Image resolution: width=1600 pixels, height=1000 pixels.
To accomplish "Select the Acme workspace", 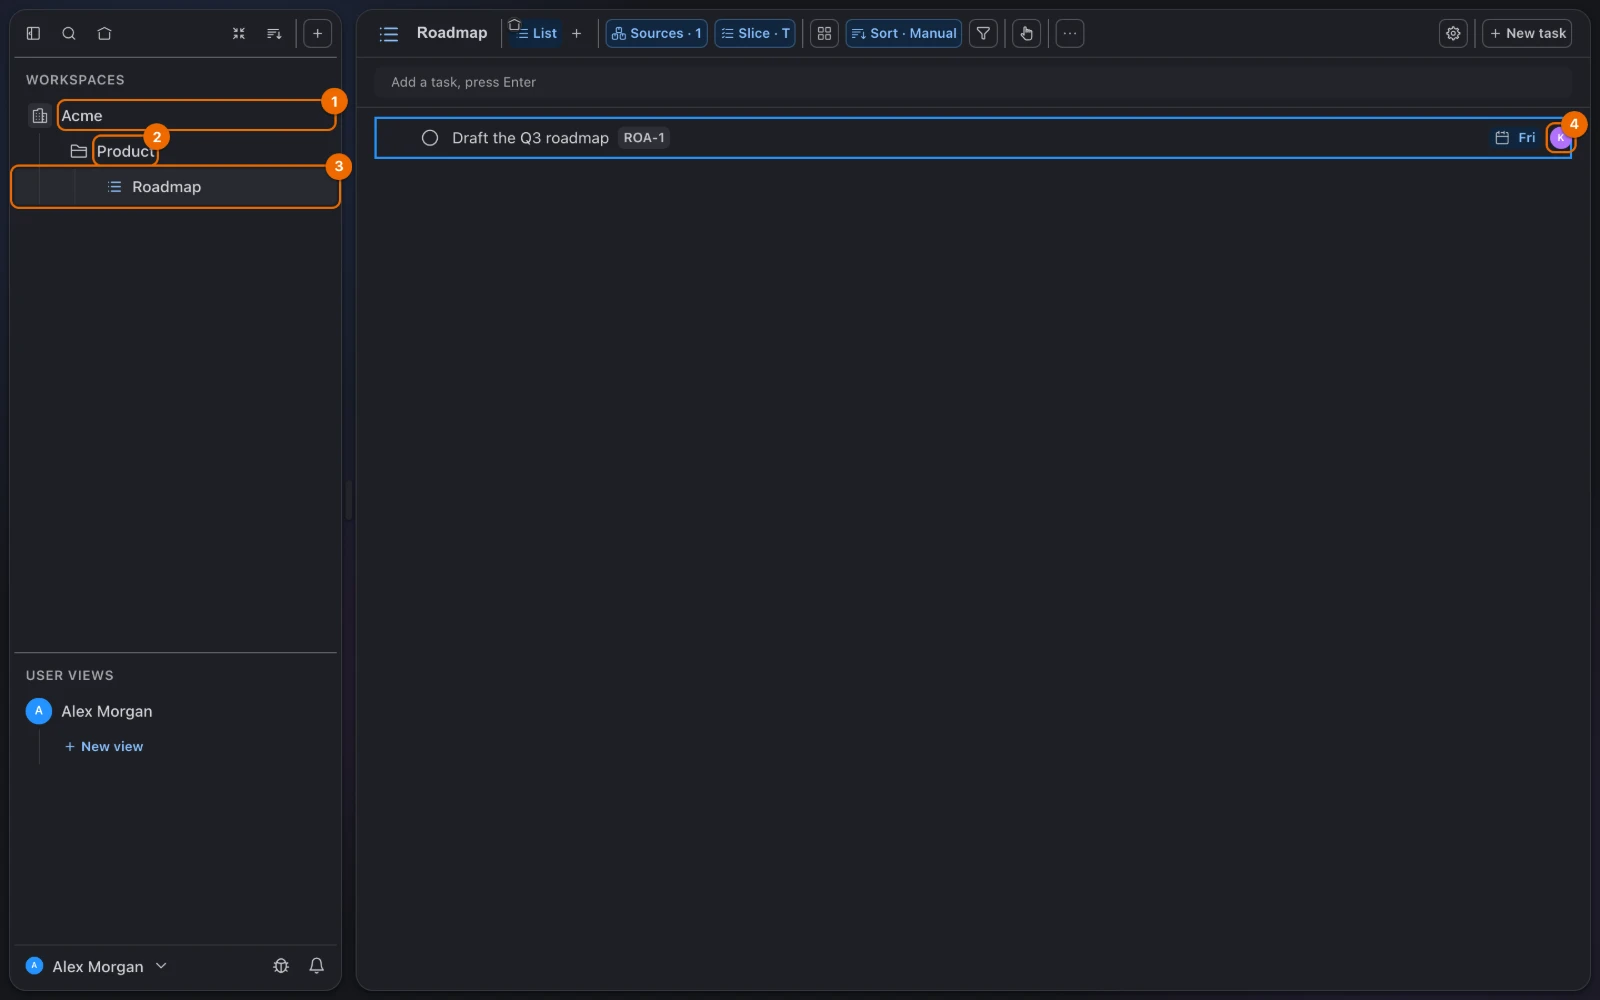I will tap(196, 115).
